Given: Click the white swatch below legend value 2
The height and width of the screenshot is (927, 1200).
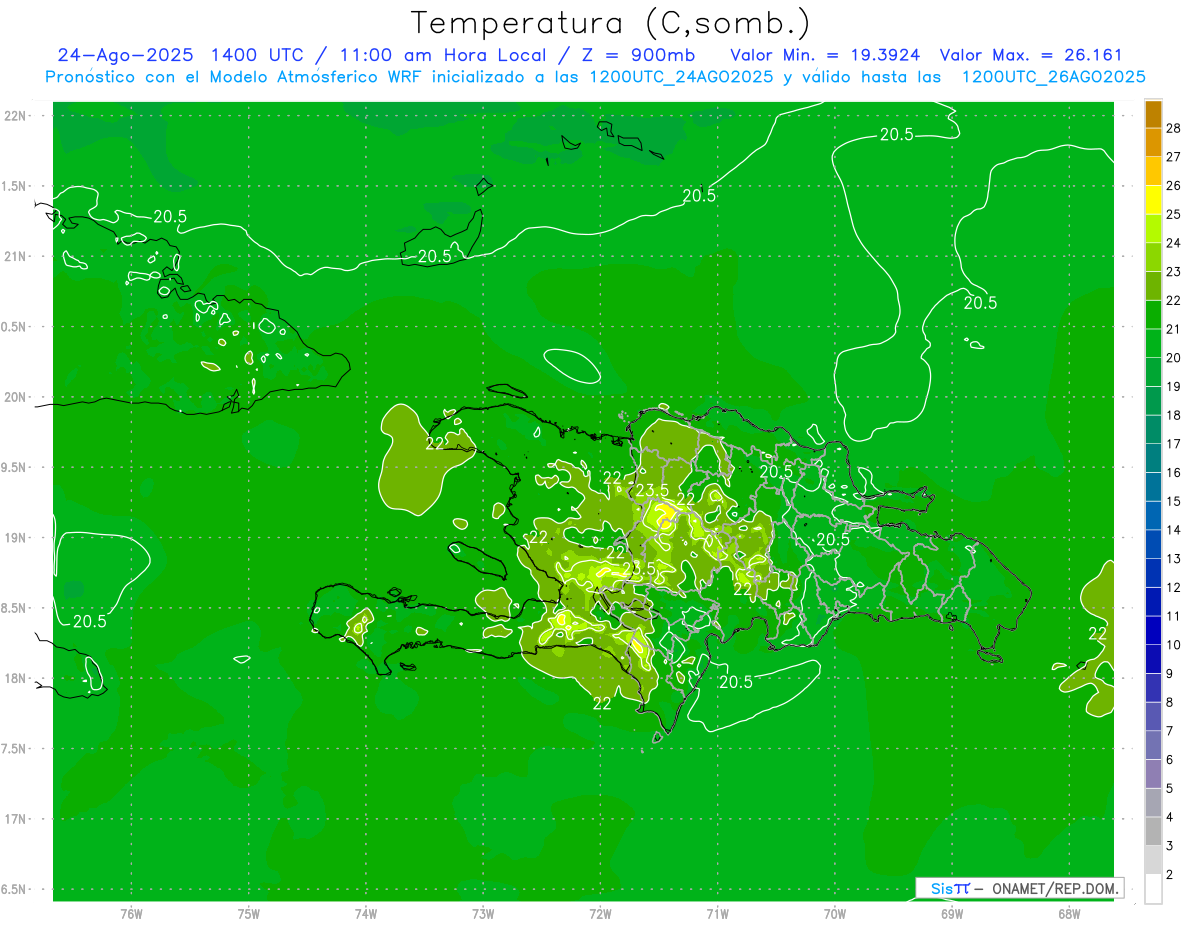Looking at the screenshot, I should (x=1153, y=889).
